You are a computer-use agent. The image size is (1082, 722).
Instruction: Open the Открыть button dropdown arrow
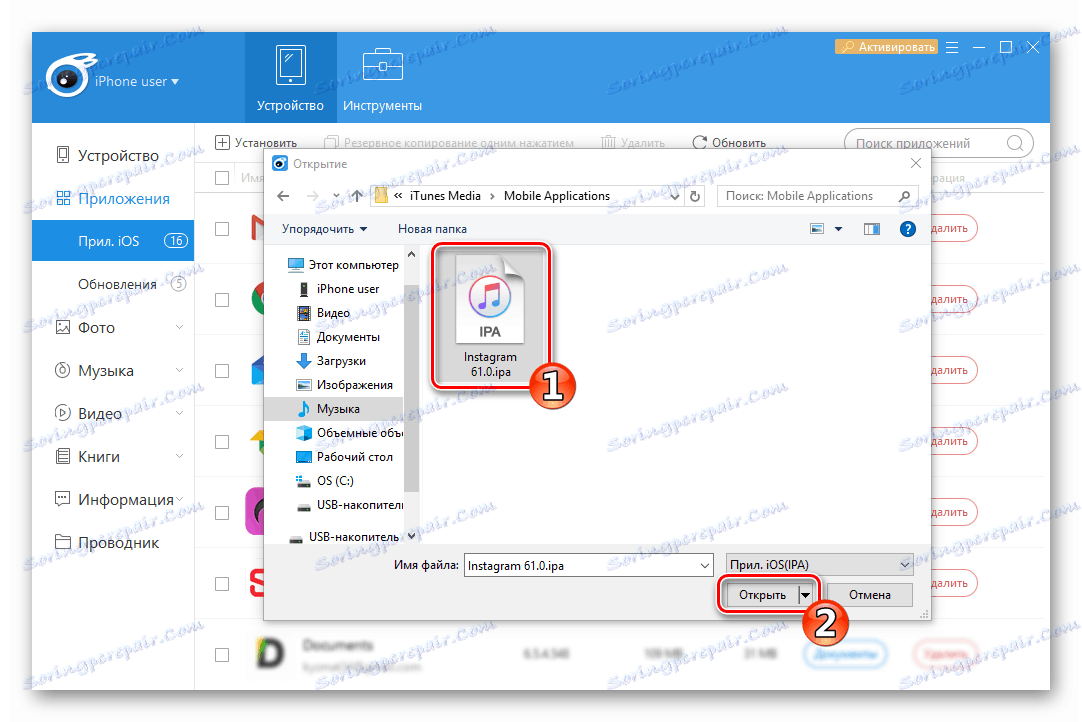click(x=805, y=595)
